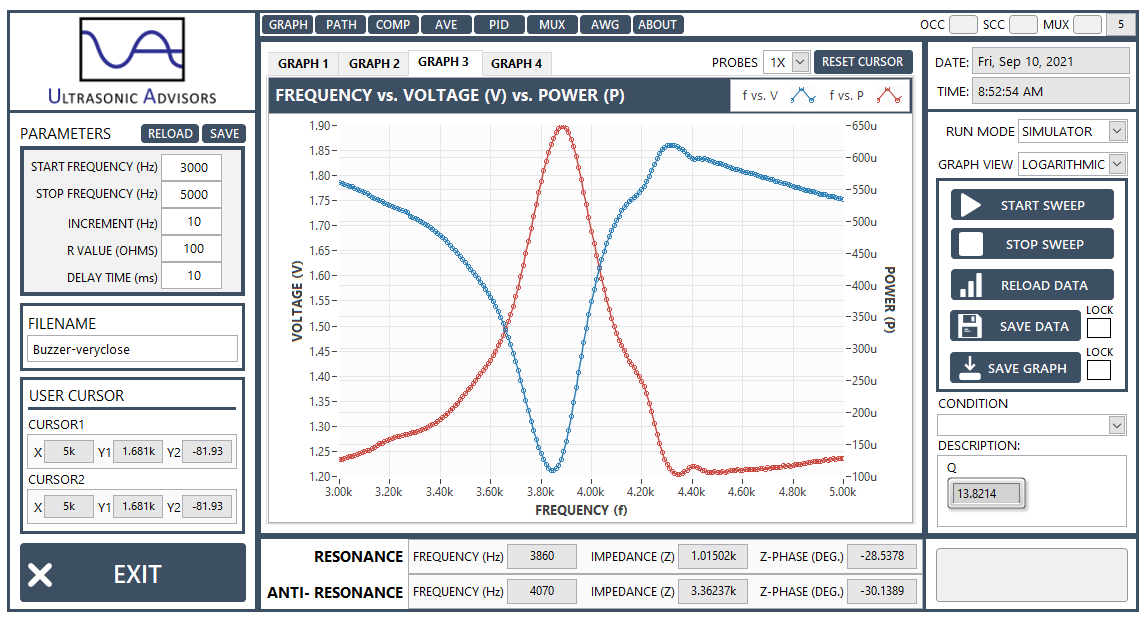Image resolution: width=1147 pixels, height=617 pixels.
Task: Click the floppy disk icon on Save Data
Action: pyautogui.click(x=969, y=326)
